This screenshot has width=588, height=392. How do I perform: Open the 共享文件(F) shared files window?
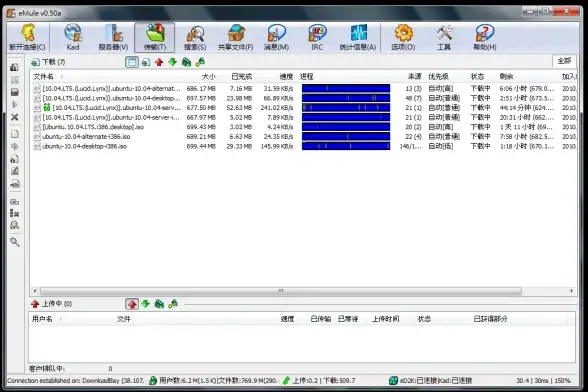point(236,37)
